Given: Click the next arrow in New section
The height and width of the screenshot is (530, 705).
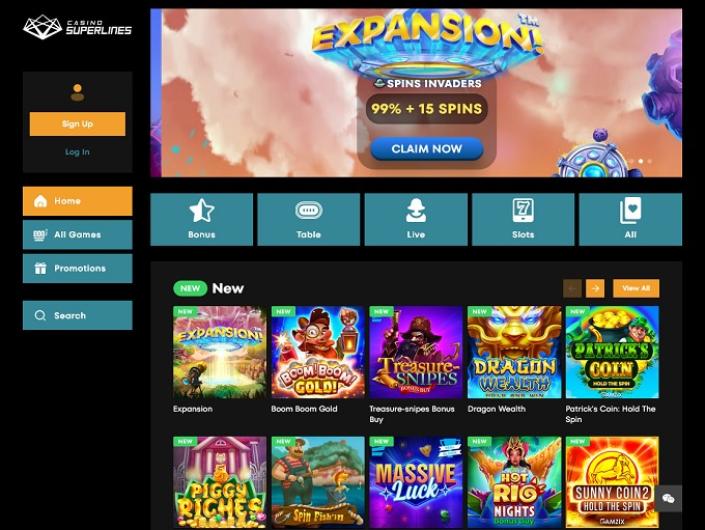Looking at the screenshot, I should (595, 288).
